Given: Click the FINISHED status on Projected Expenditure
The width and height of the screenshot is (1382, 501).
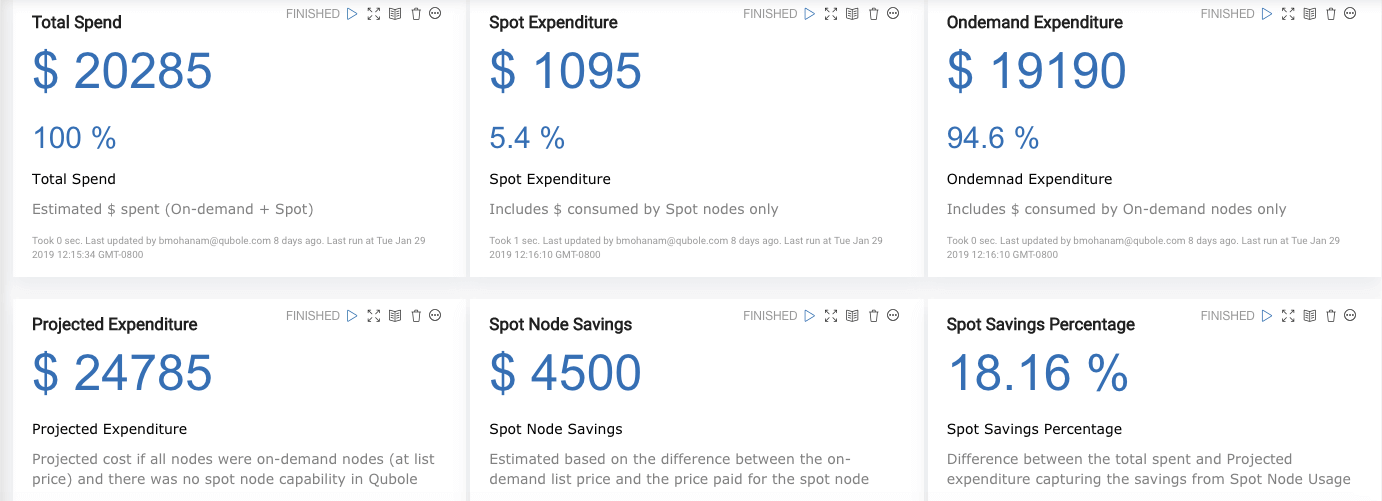Looking at the screenshot, I should (x=313, y=316).
